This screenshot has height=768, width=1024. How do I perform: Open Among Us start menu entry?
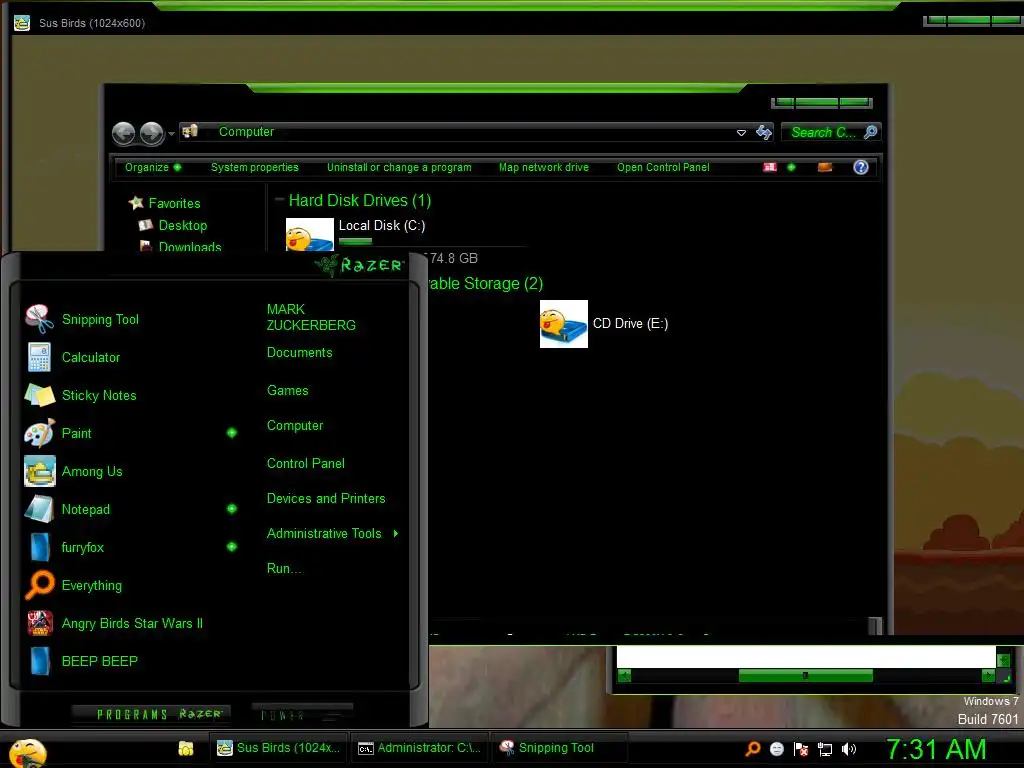(x=131, y=471)
